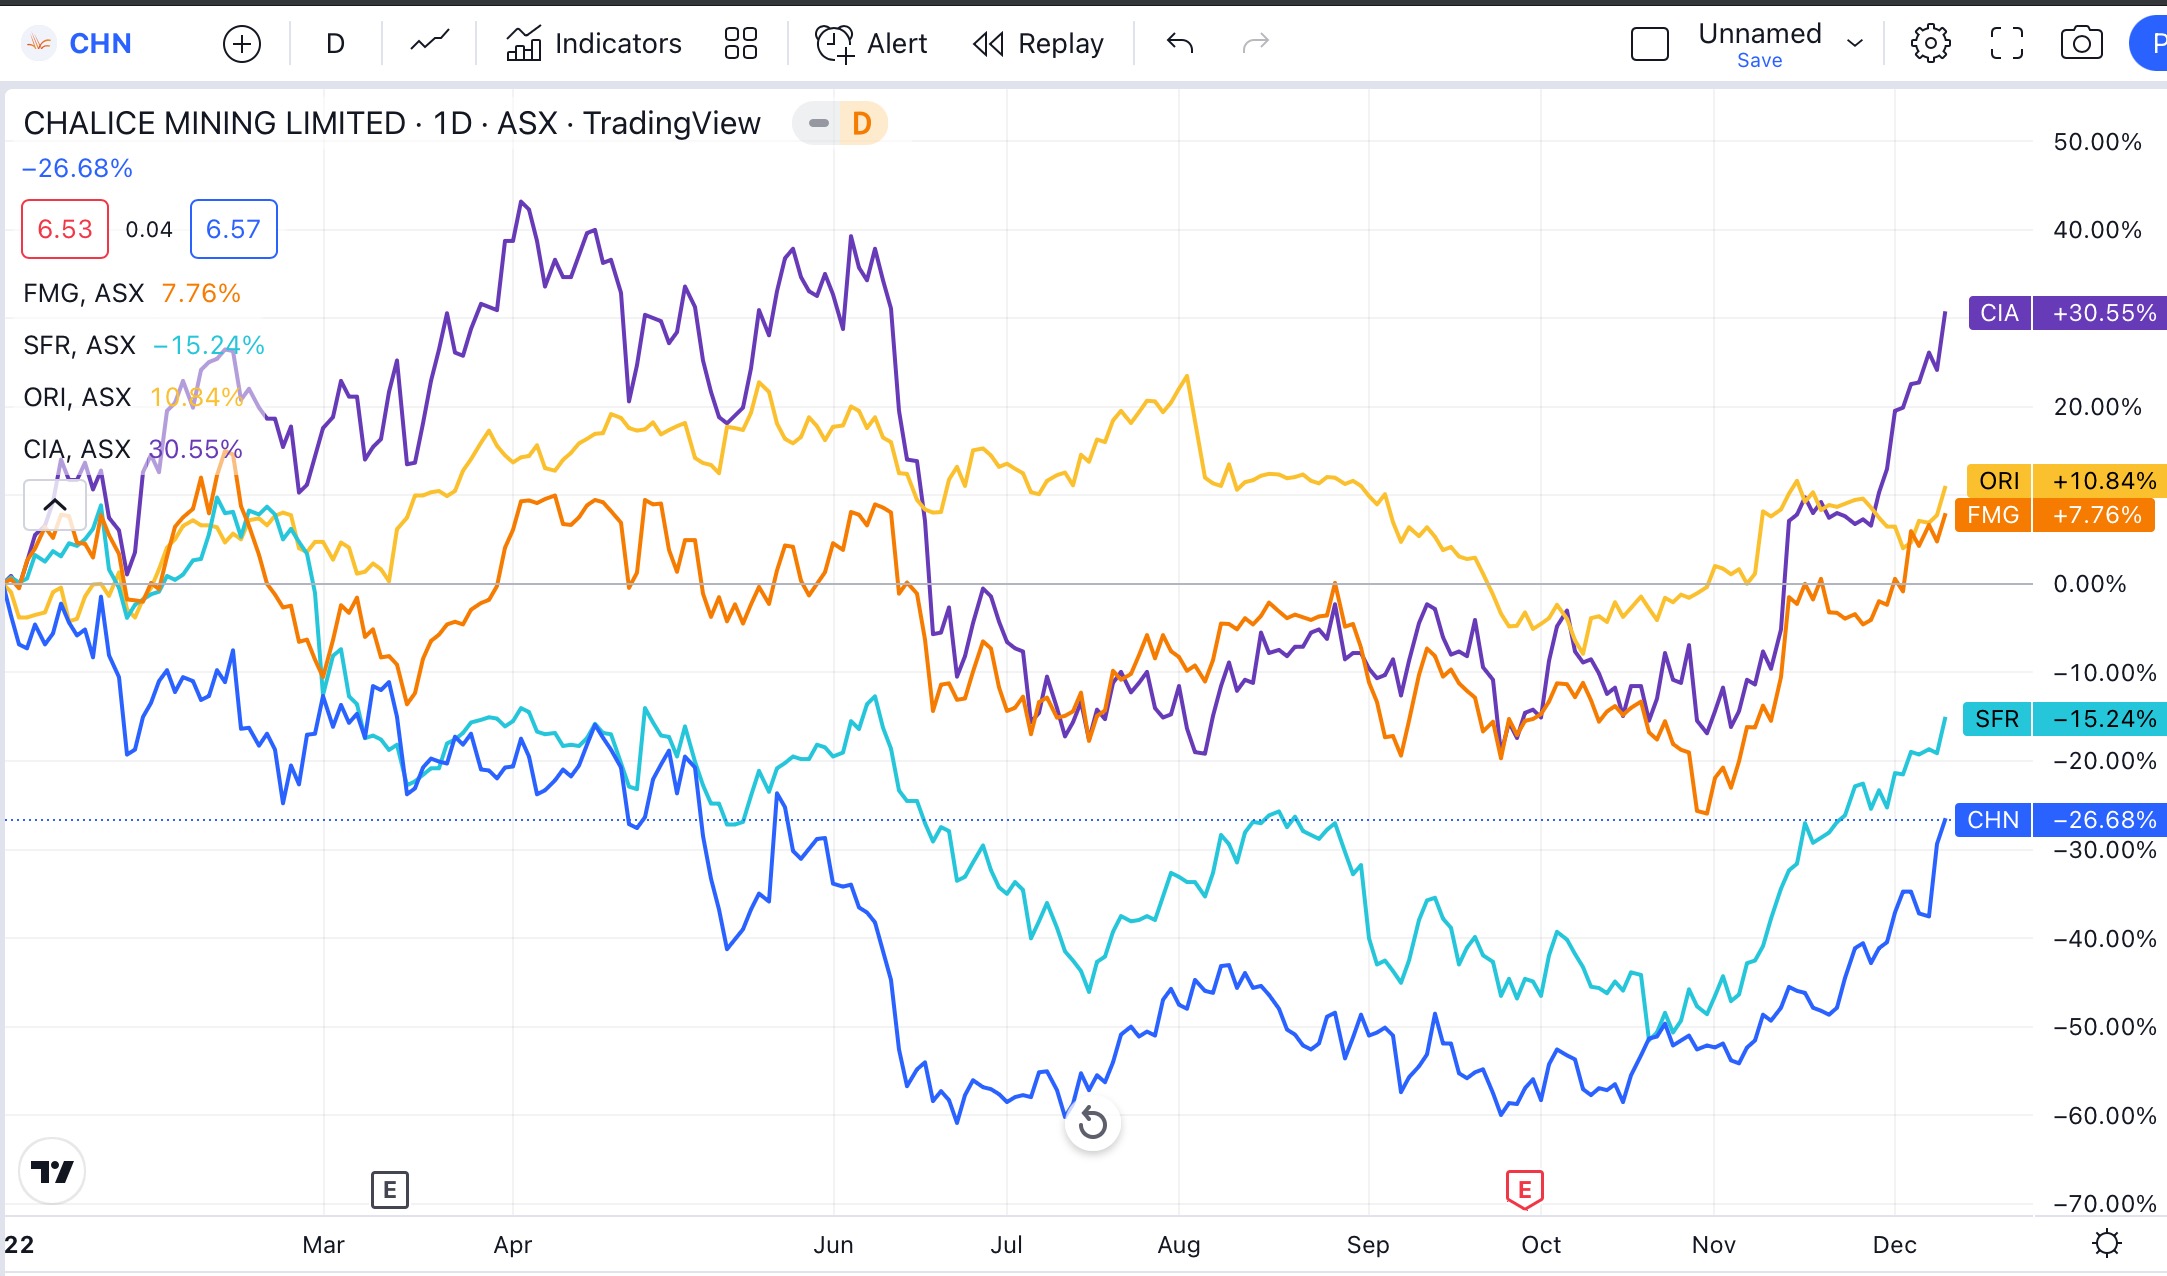Toggle the delayed data D badge
The height and width of the screenshot is (1276, 2167).
861,123
